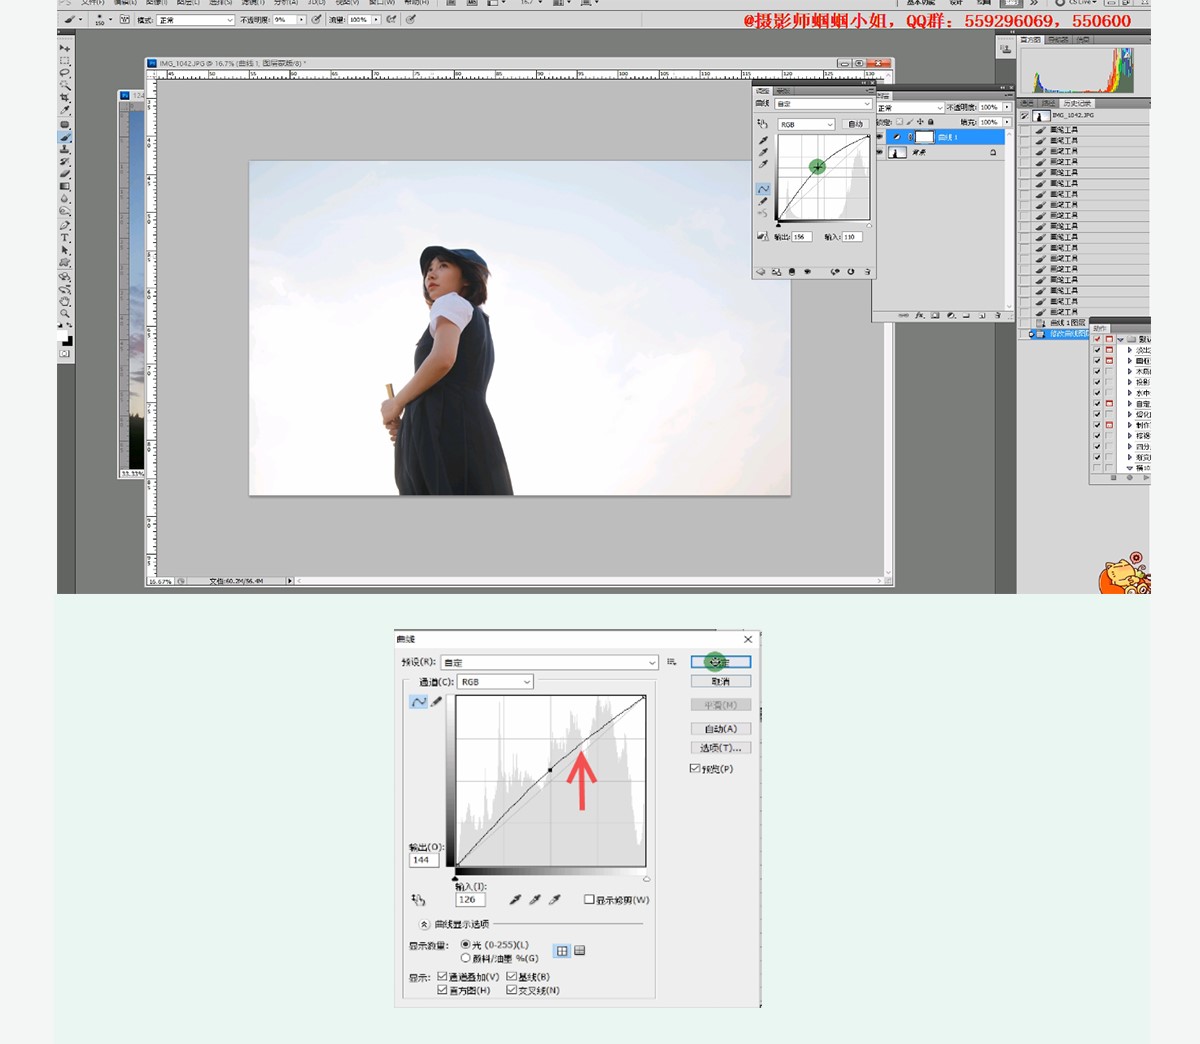Collapse the Curve Display Options section
The image size is (1200, 1044).
(x=424, y=924)
